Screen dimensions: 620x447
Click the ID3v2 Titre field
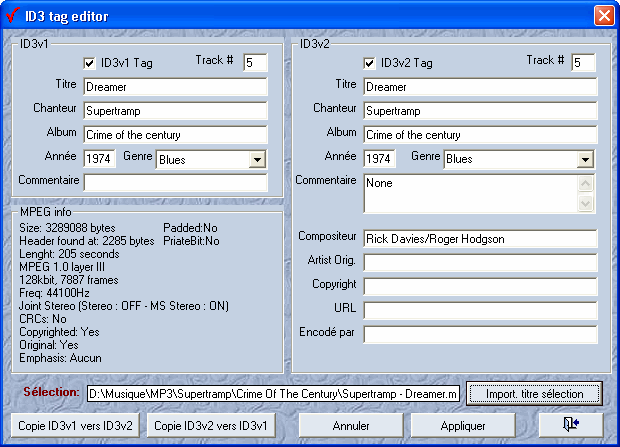coord(480,87)
